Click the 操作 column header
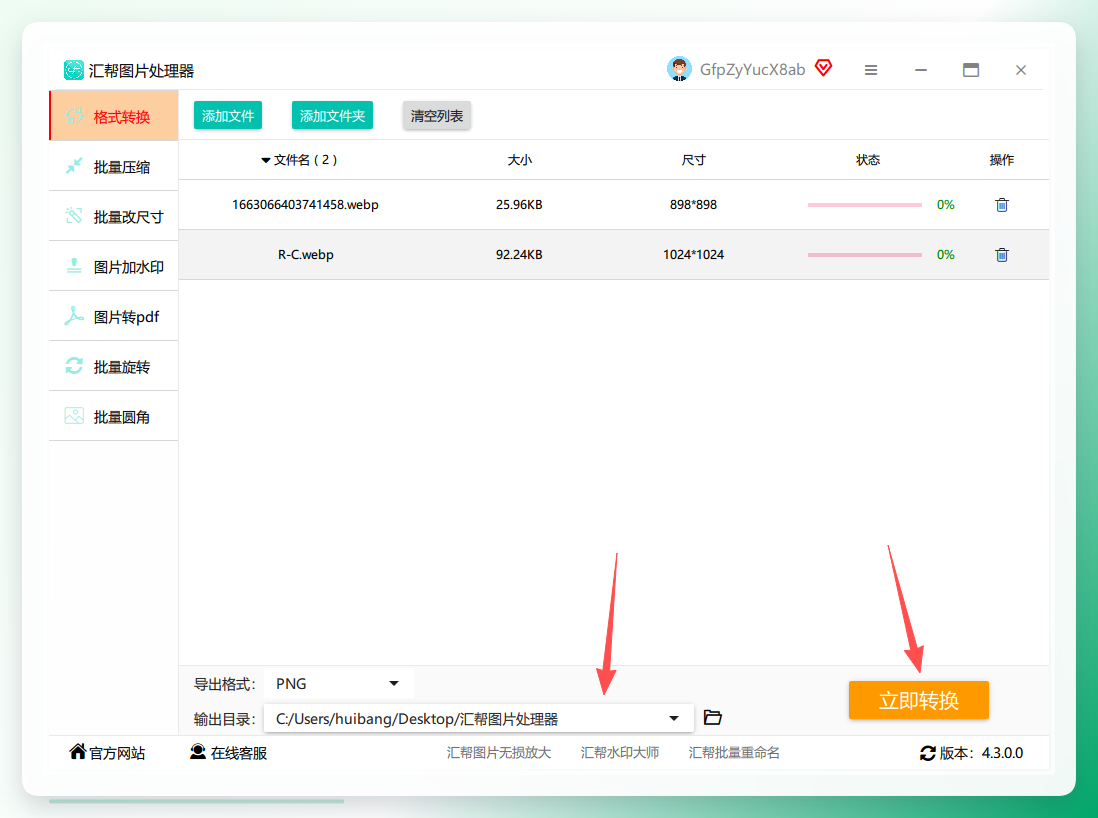The image size is (1098, 818). click(x=1001, y=160)
